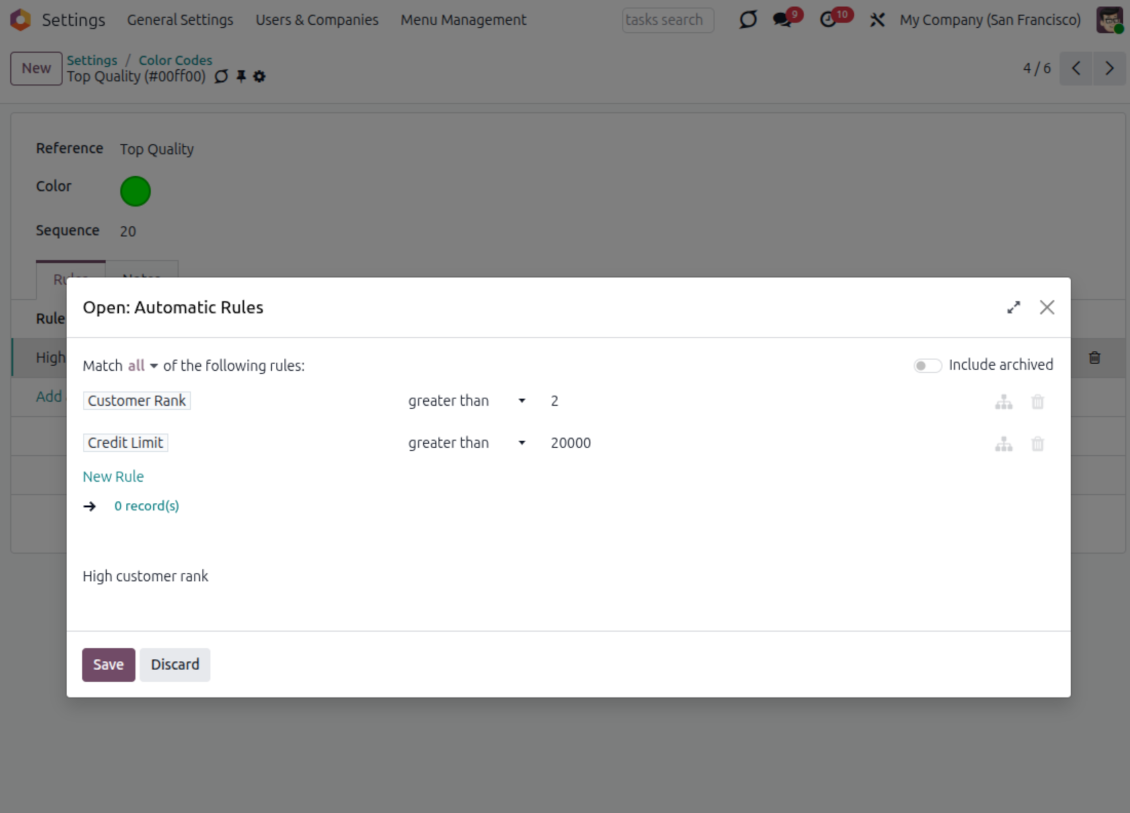Open the gear actions menu next to the pin
The width and height of the screenshot is (1130, 813).
pos(259,76)
